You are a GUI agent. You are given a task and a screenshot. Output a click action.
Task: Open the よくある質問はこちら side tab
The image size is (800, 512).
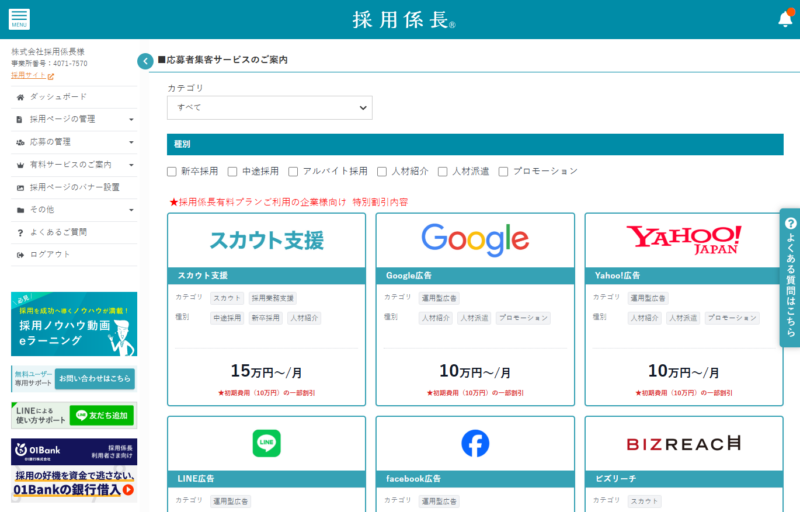[x=790, y=278]
